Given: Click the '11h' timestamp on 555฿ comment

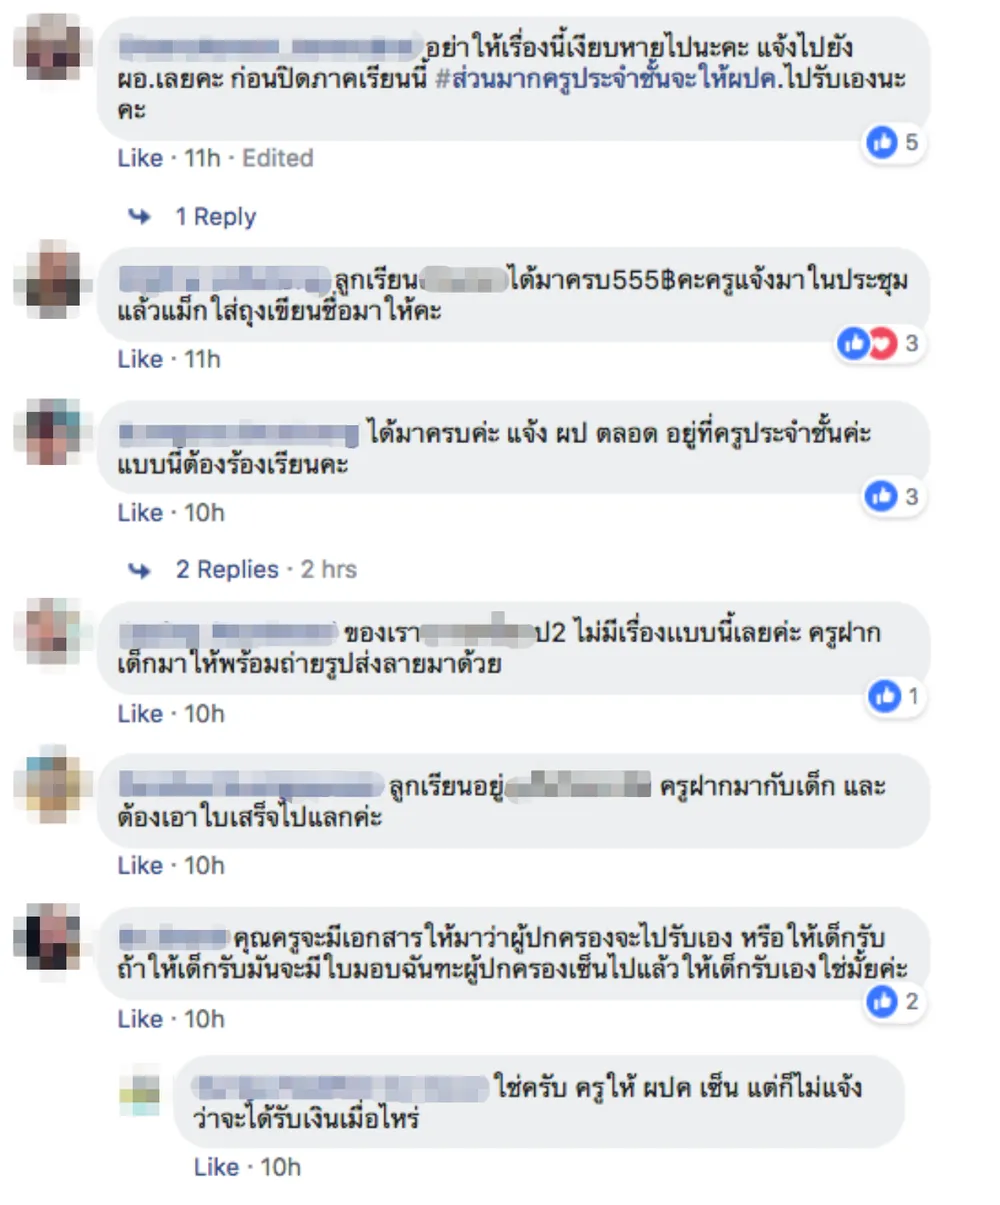Looking at the screenshot, I should point(202,359).
